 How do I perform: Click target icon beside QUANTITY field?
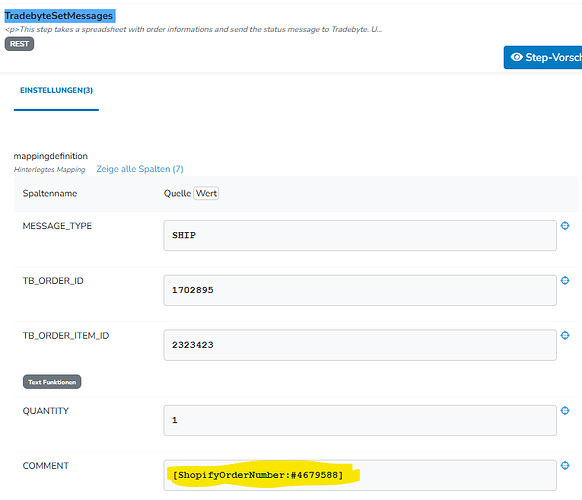[565, 411]
